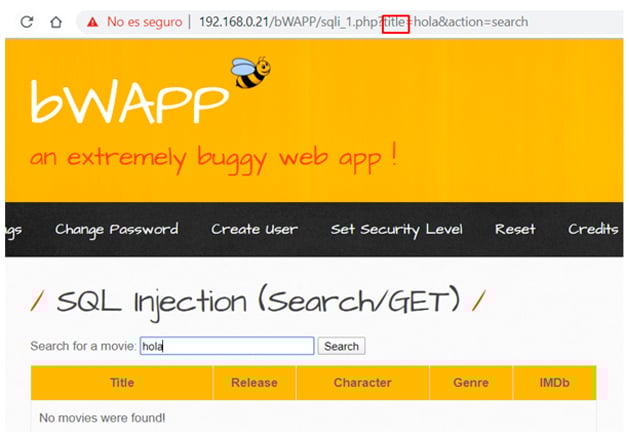Open the Credits menu item
Viewport: 629px width, 437px height.
(593, 229)
